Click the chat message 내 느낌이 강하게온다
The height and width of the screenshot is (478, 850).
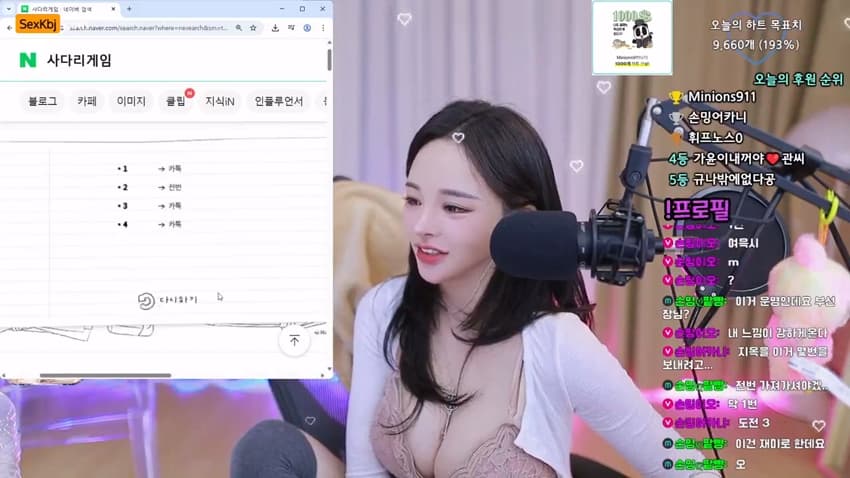click(x=777, y=333)
